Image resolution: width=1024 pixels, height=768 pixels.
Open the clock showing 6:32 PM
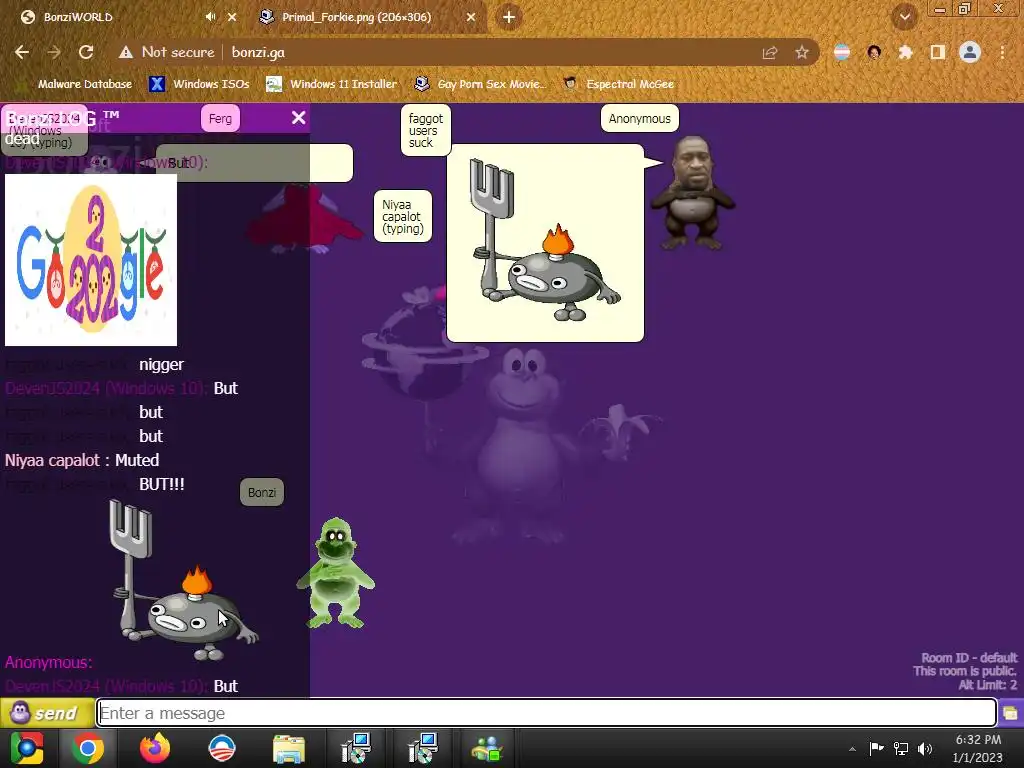[978, 748]
